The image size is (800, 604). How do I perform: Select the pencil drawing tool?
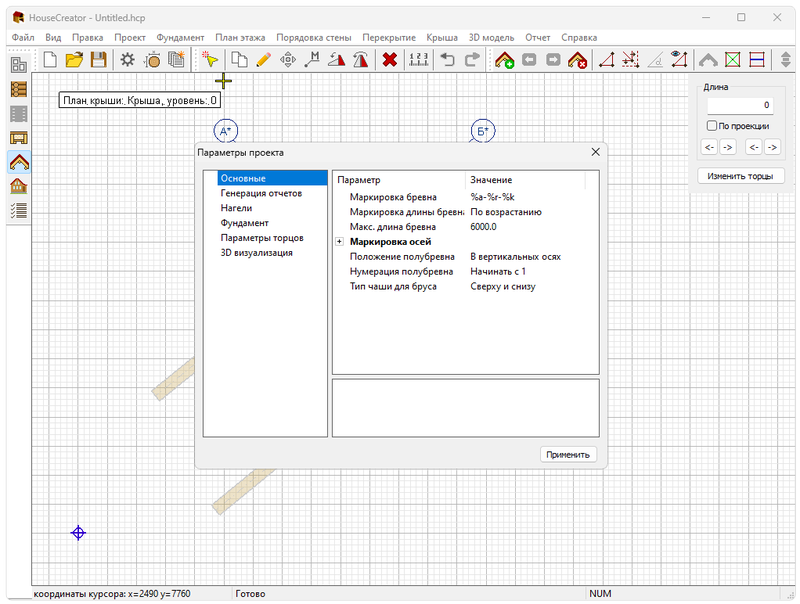pos(264,60)
